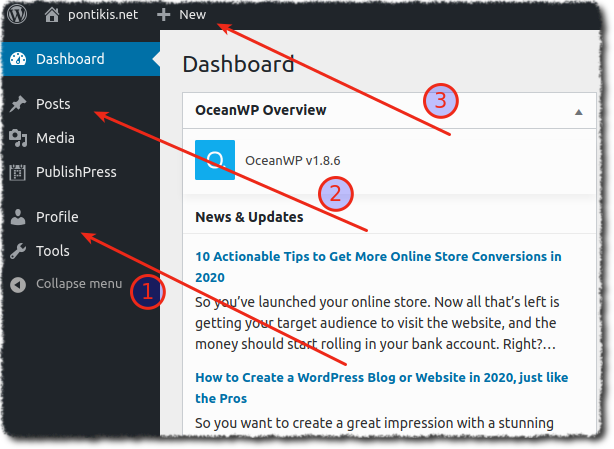This screenshot has height=449, width=614.
Task: Collapse the OceanWP Overview panel
Action: [578, 112]
